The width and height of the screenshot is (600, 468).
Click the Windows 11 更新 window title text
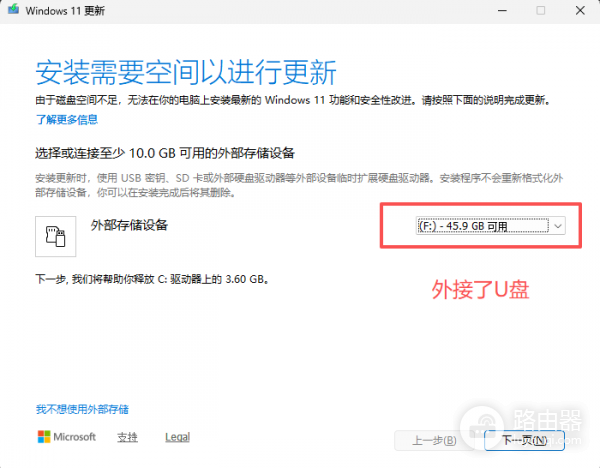click(x=65, y=11)
